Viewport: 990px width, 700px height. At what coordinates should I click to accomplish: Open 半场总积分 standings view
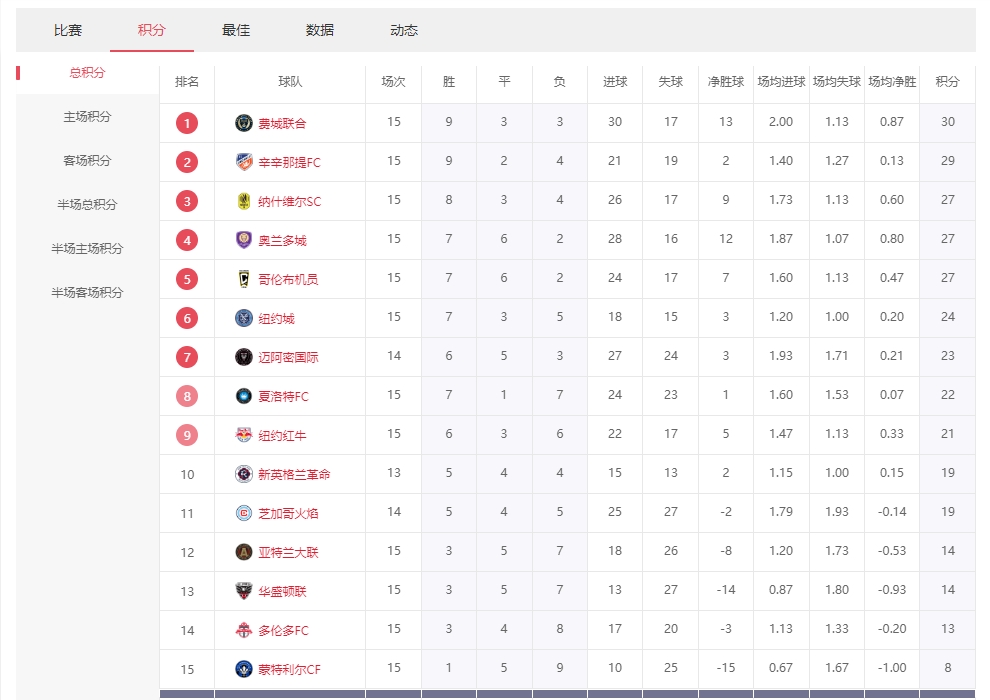point(87,205)
